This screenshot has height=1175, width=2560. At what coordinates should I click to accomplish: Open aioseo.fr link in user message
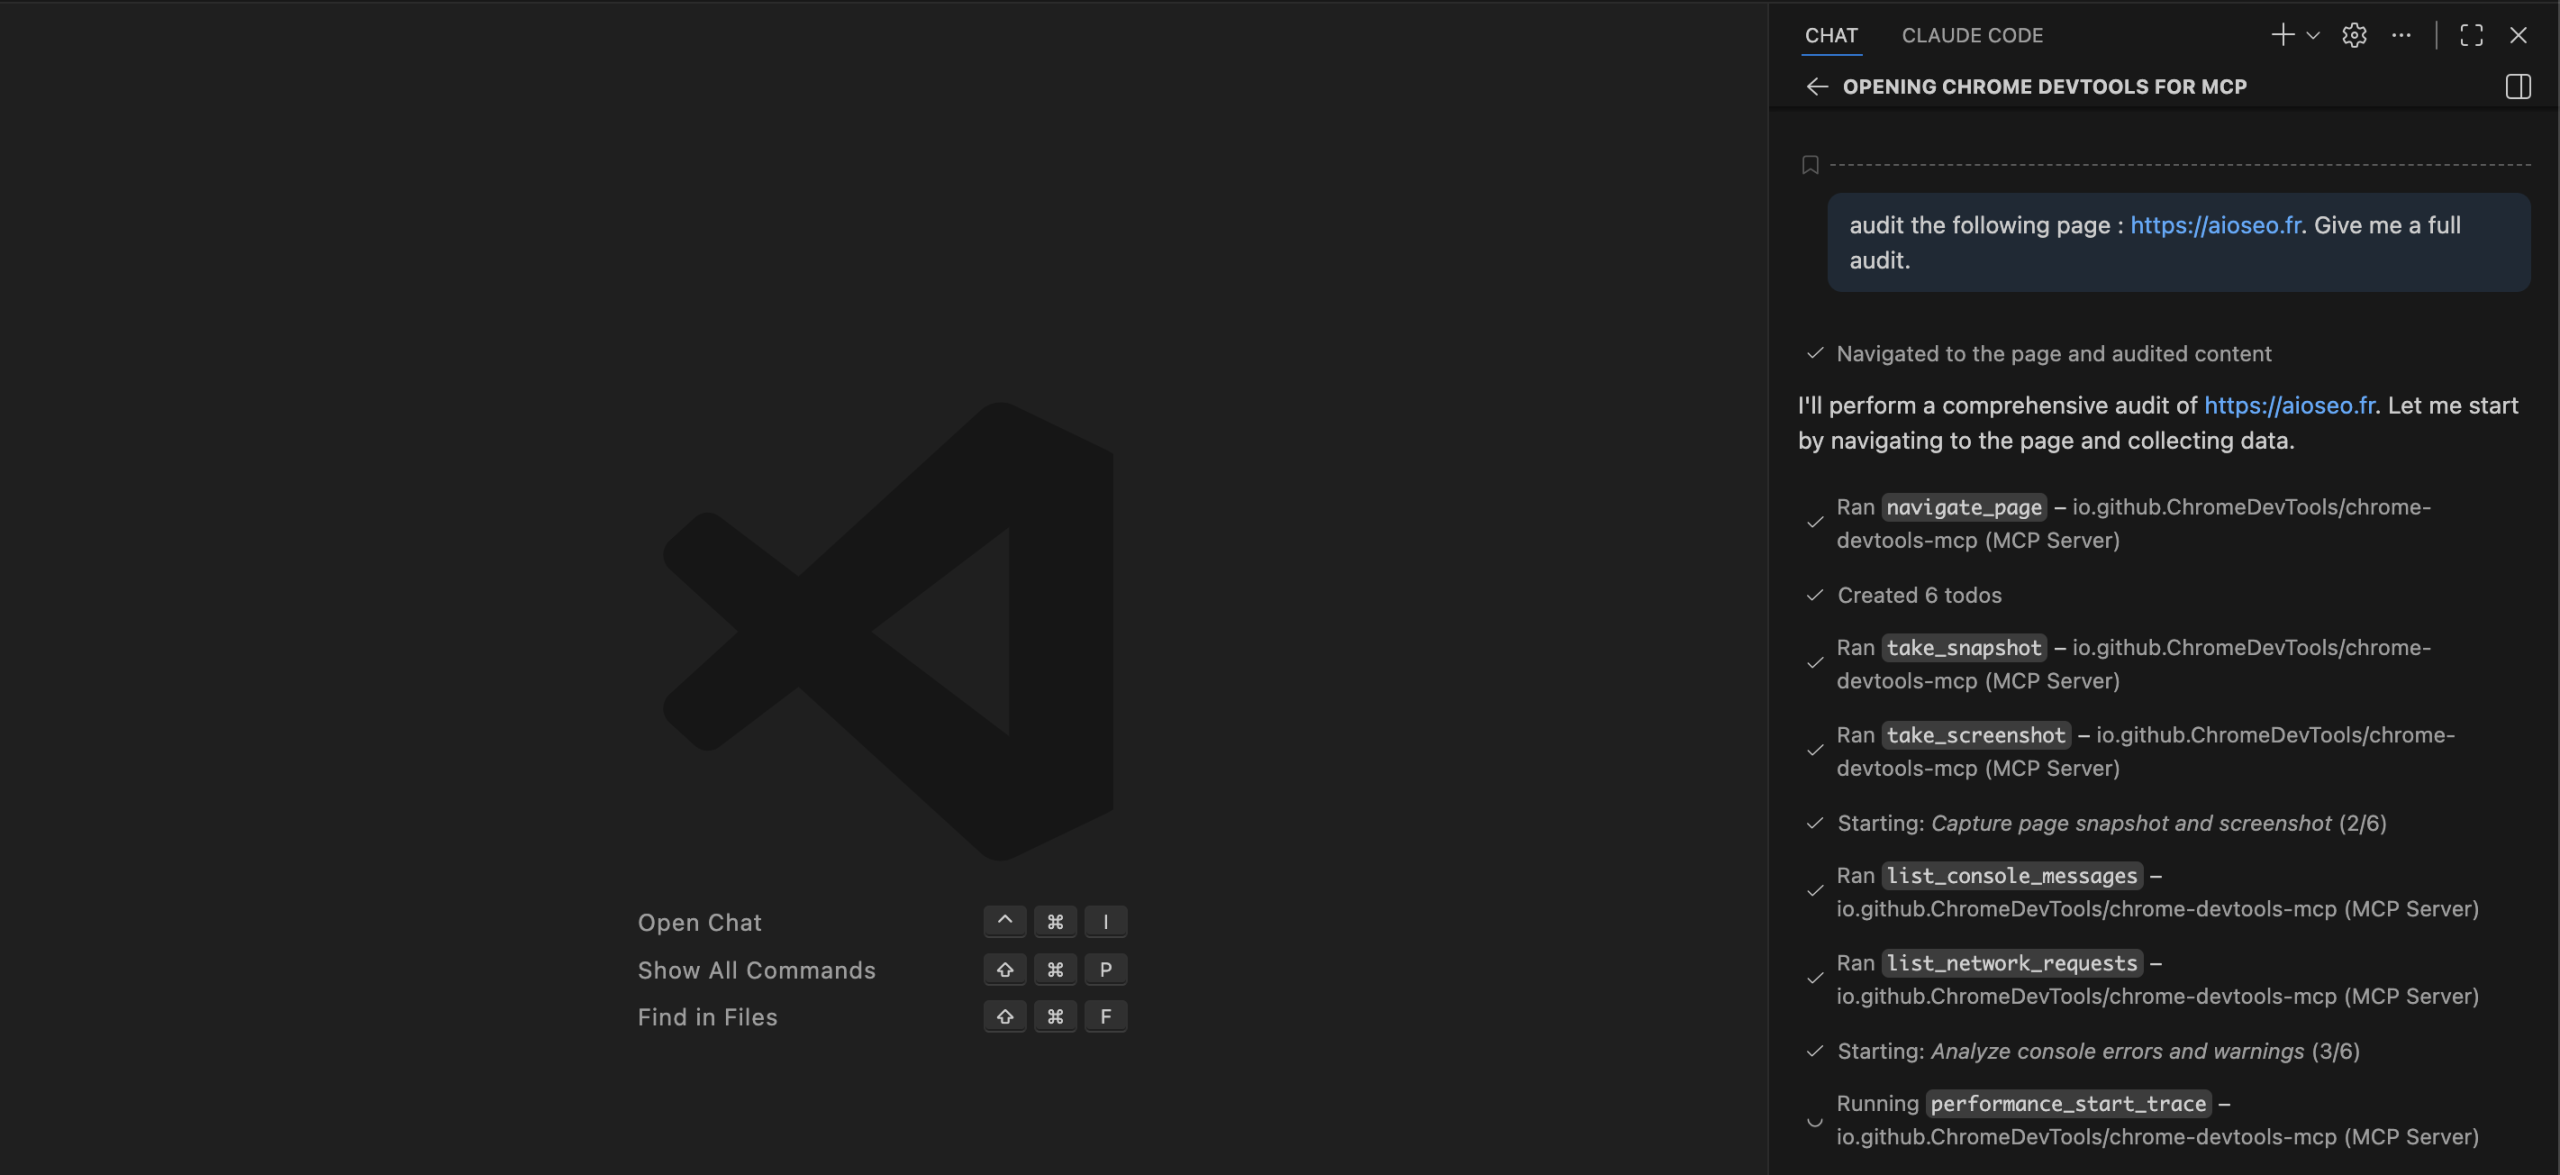pyautogui.click(x=2215, y=225)
